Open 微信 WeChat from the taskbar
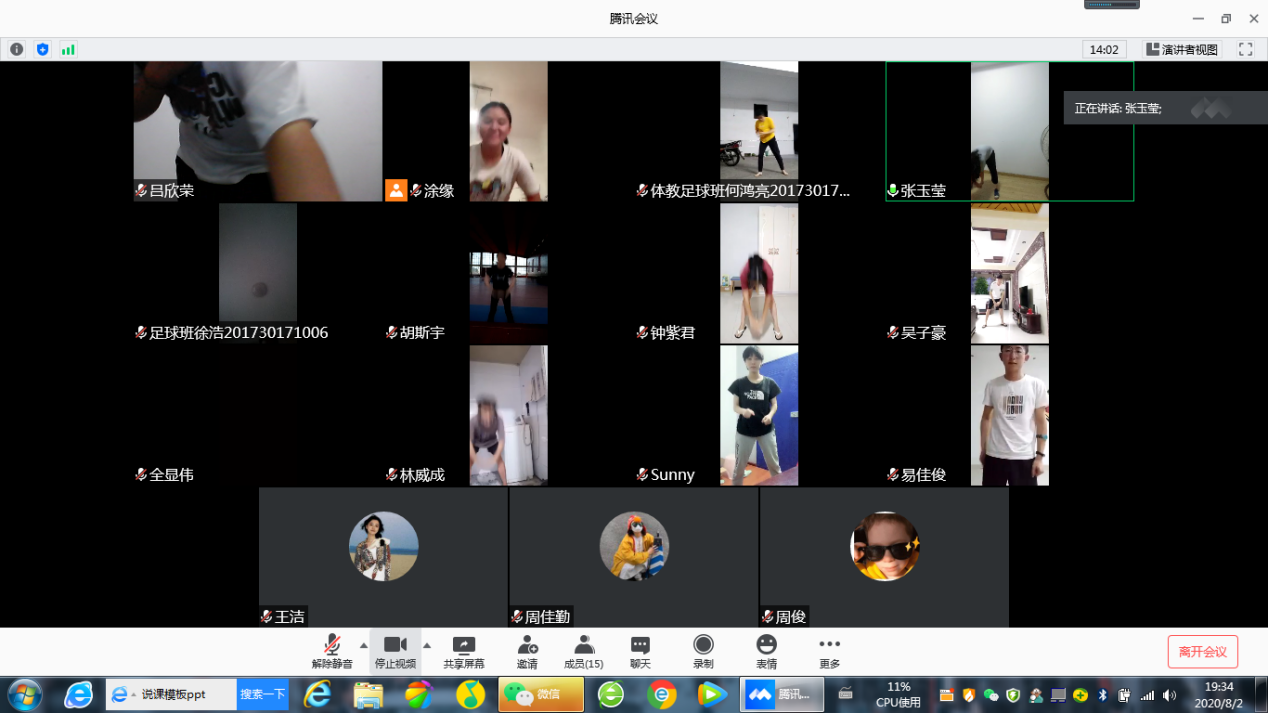Image resolution: width=1268 pixels, height=713 pixels. click(x=541, y=694)
